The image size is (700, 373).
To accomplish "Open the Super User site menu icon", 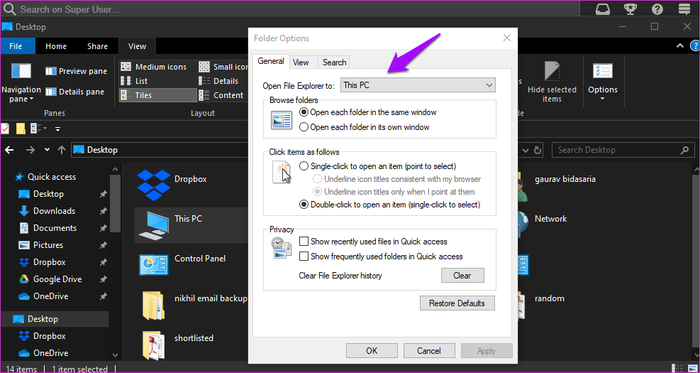I will (684, 9).
